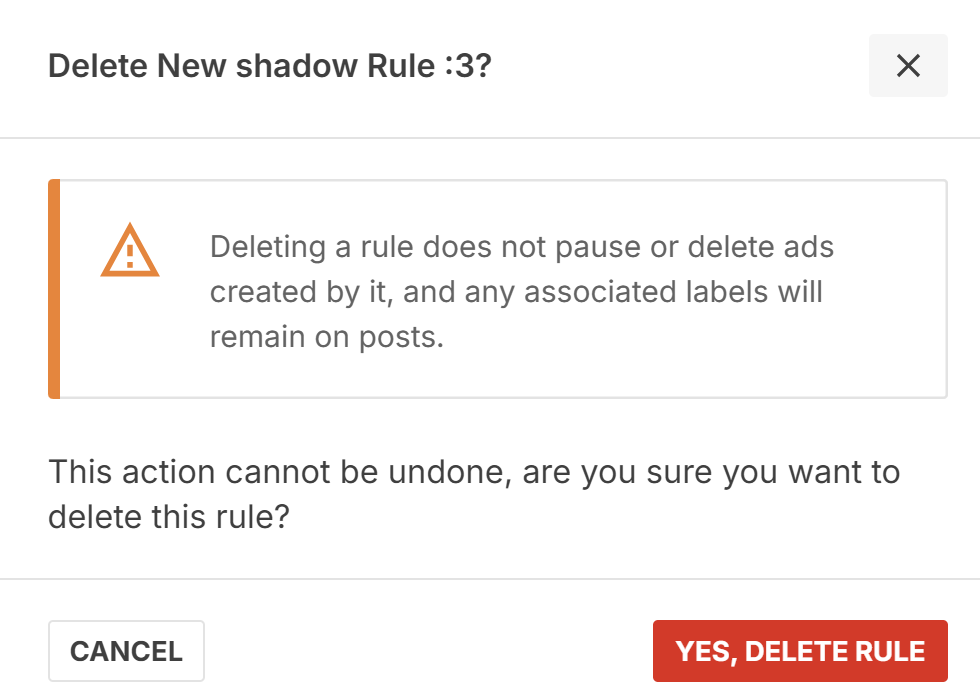Click 'shadow Rule' in the dialog heading

(x=335, y=66)
